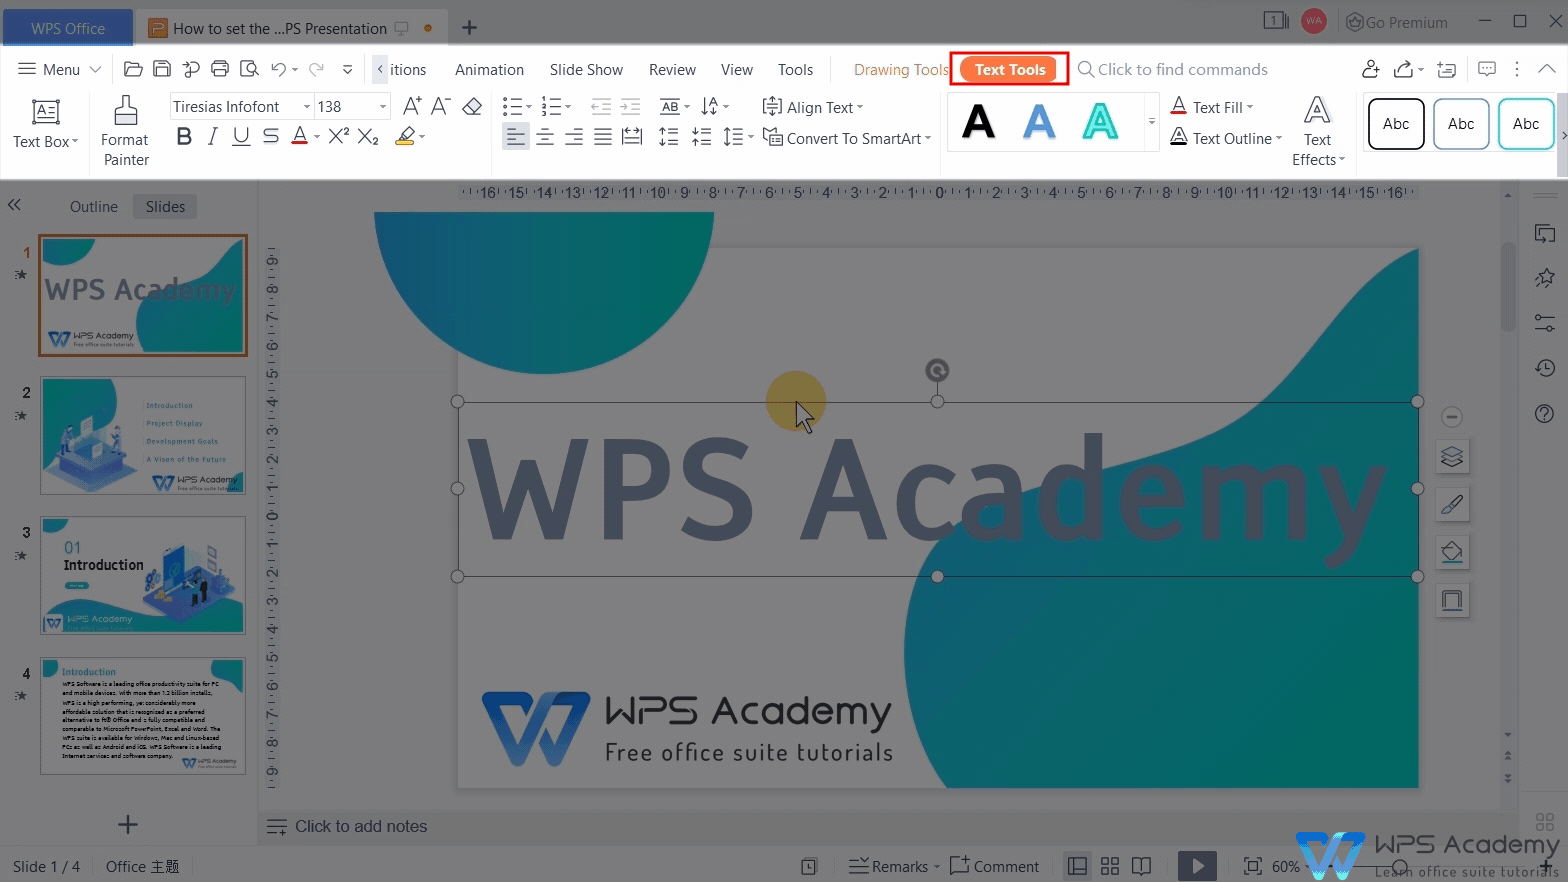This screenshot has width=1568, height=882.
Task: Open the folder icon in quick access
Action: (133, 69)
